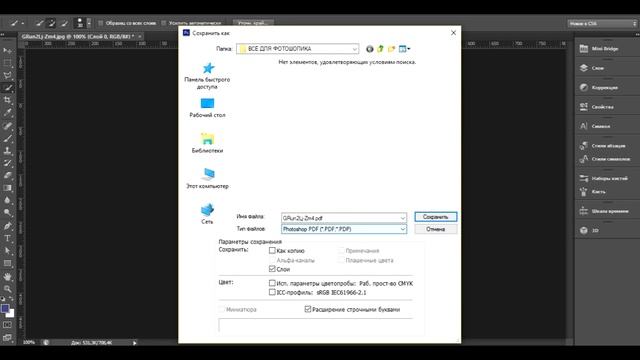Open the Mini Bridge panel
Viewport: 640px width, 360px height.
tap(599, 49)
